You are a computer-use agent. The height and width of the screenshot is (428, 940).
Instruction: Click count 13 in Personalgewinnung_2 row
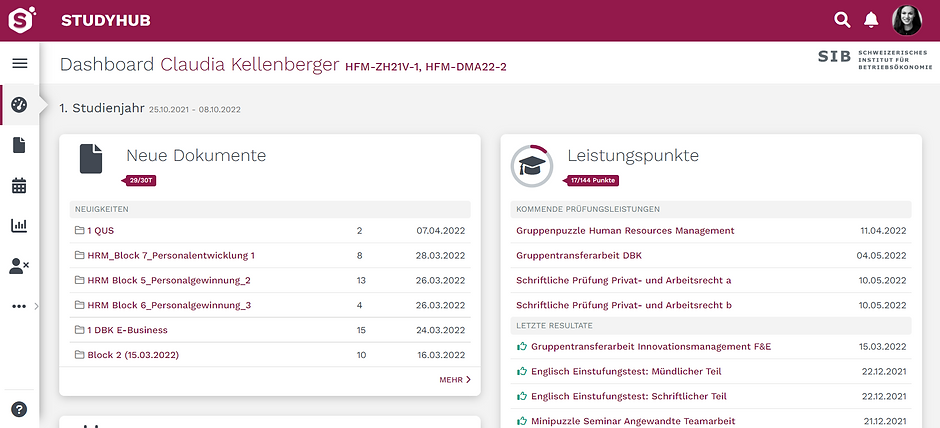(361, 280)
